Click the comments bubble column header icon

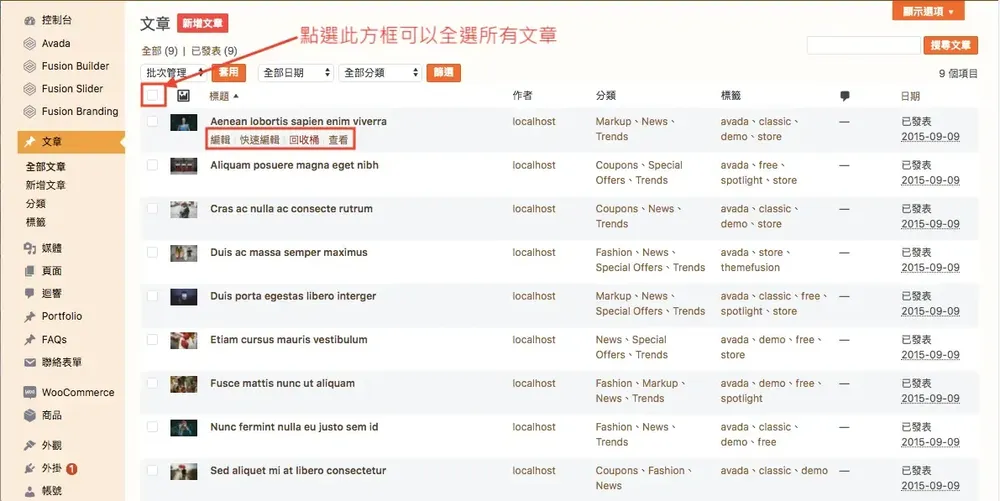click(845, 96)
